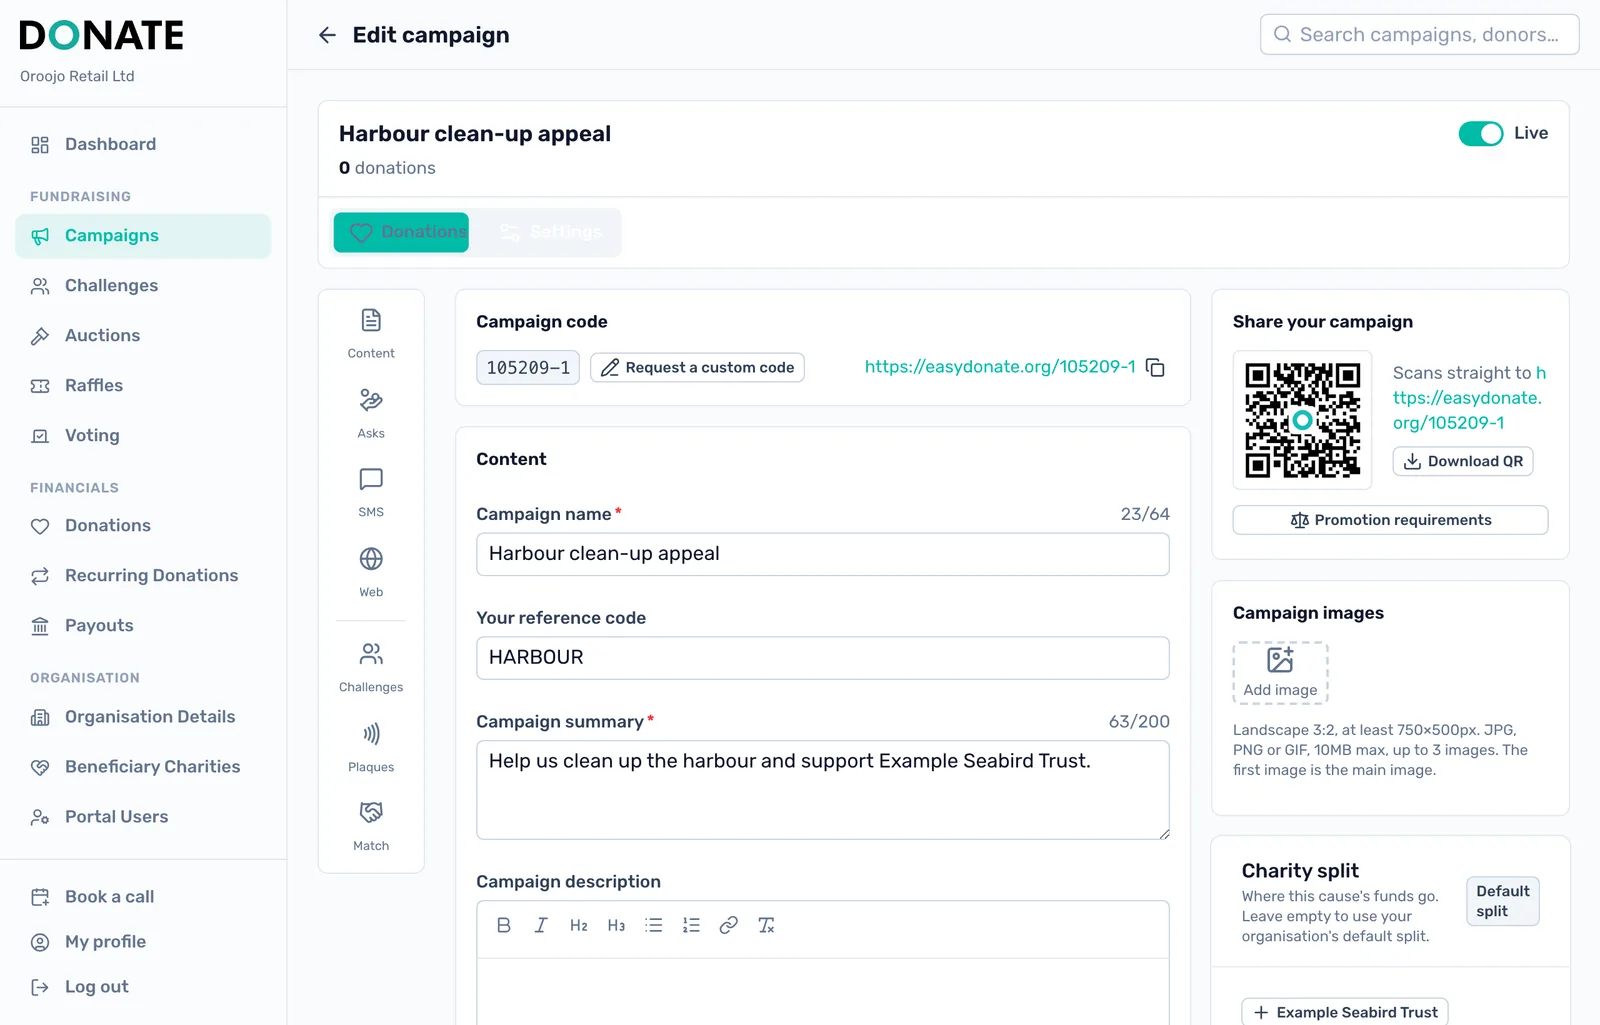Clear formatting in the description editor

point(766,925)
